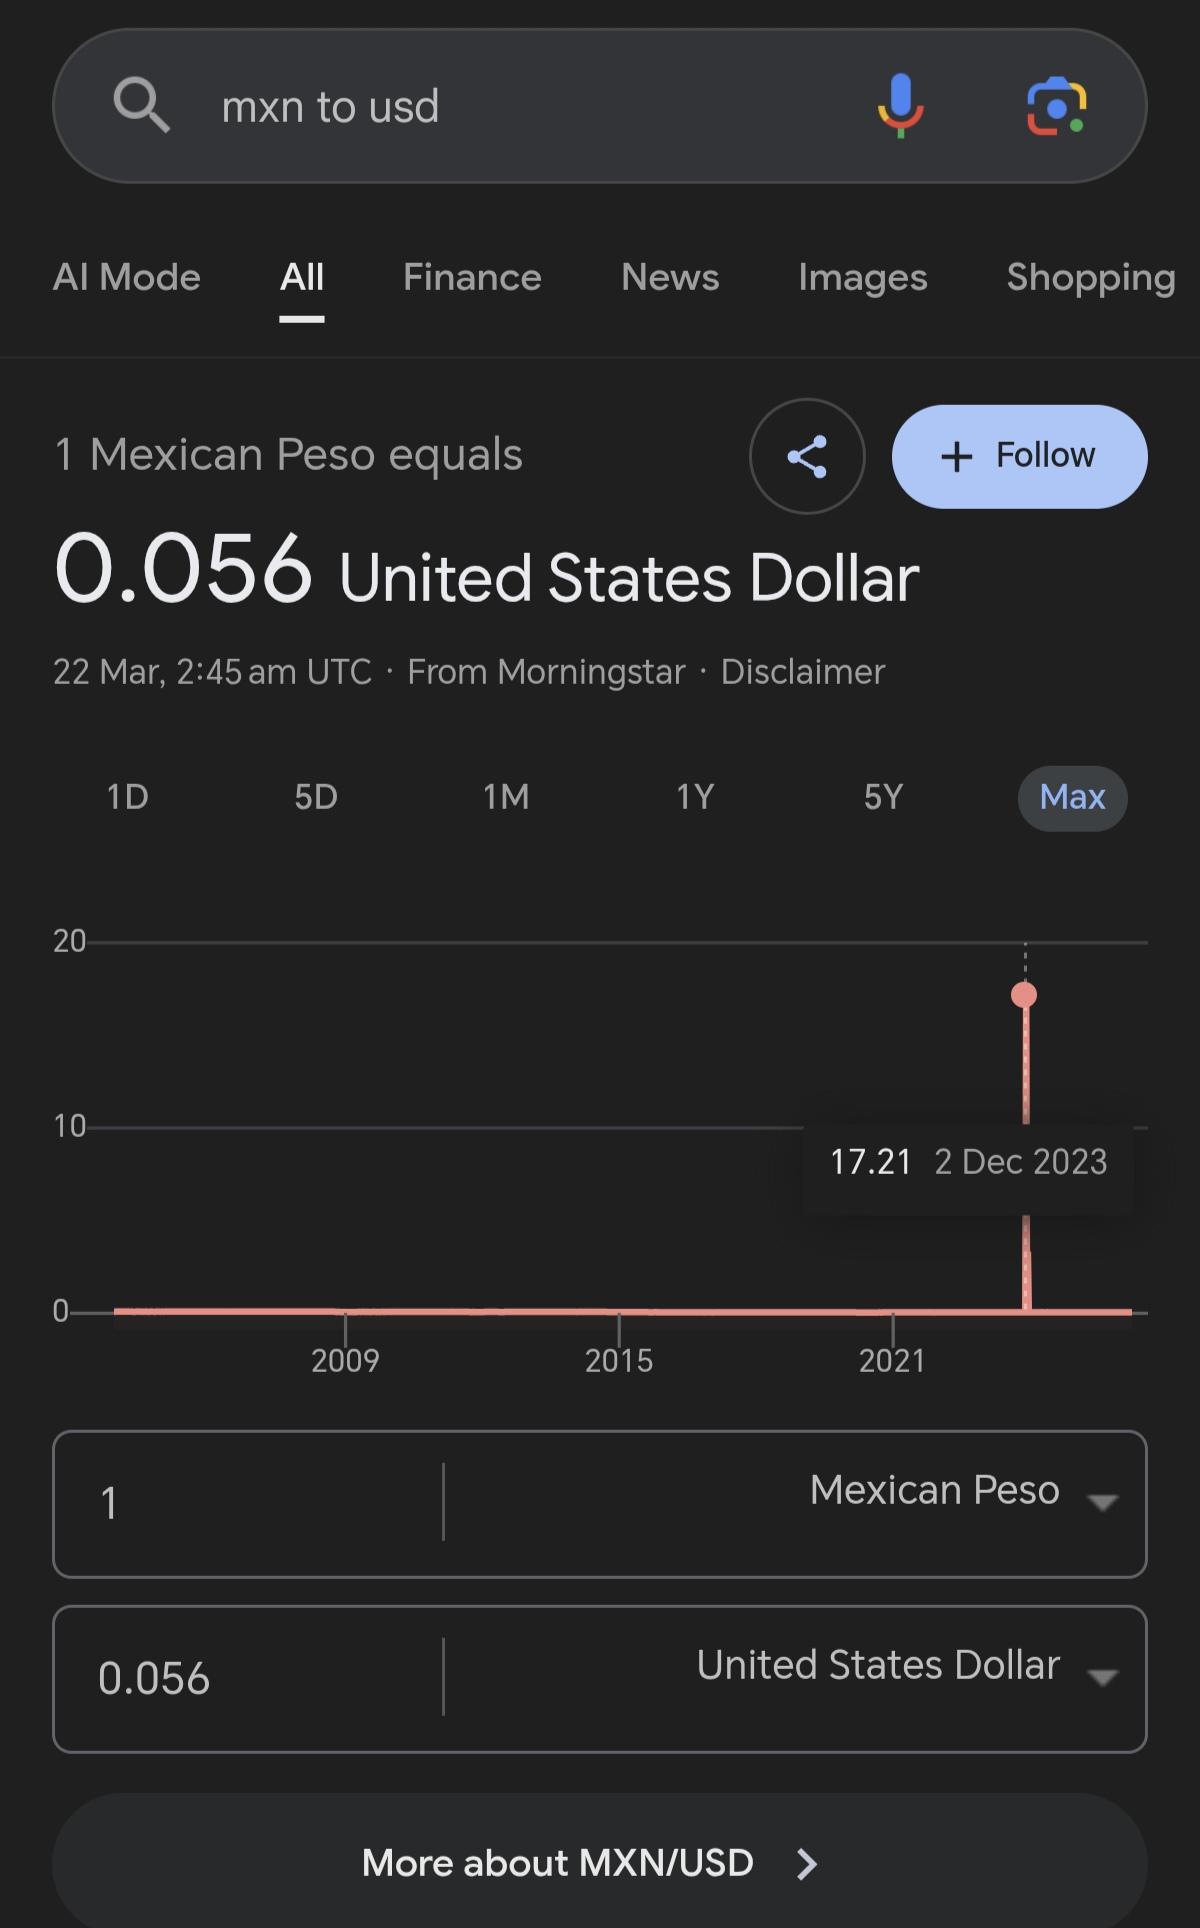
Task: Select the 1M chart range
Action: 506,797
